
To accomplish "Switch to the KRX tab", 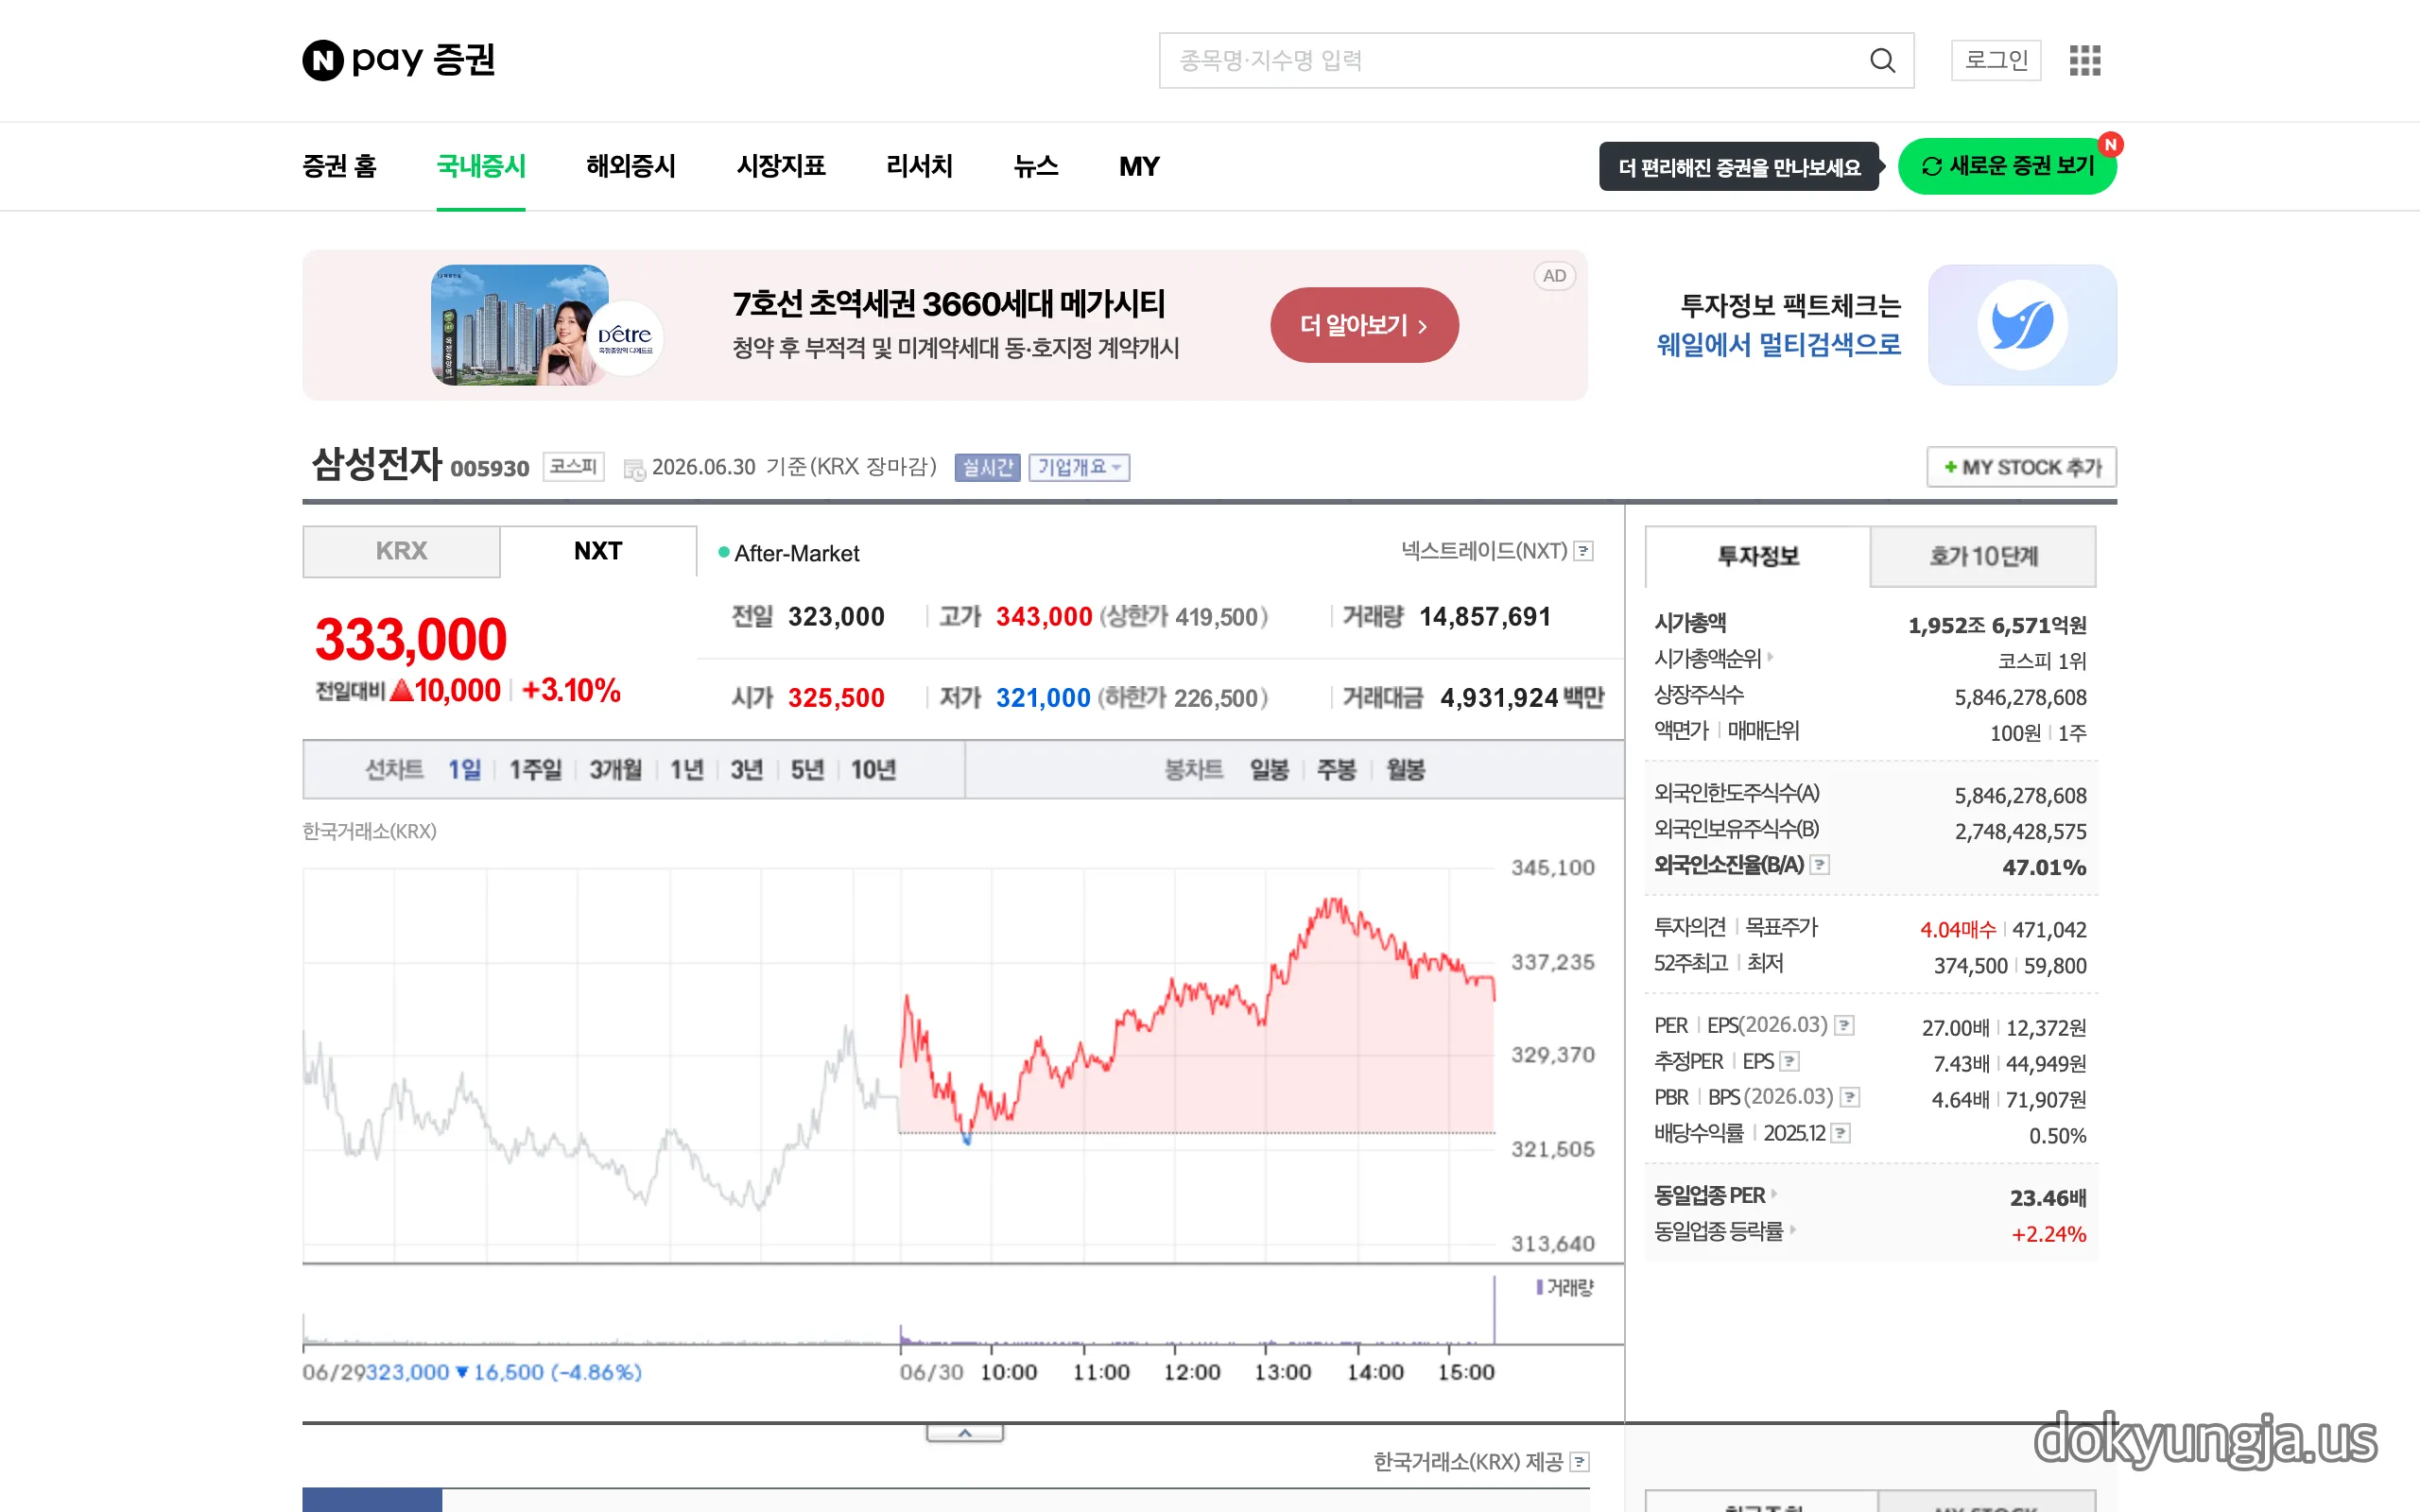I will coord(401,551).
